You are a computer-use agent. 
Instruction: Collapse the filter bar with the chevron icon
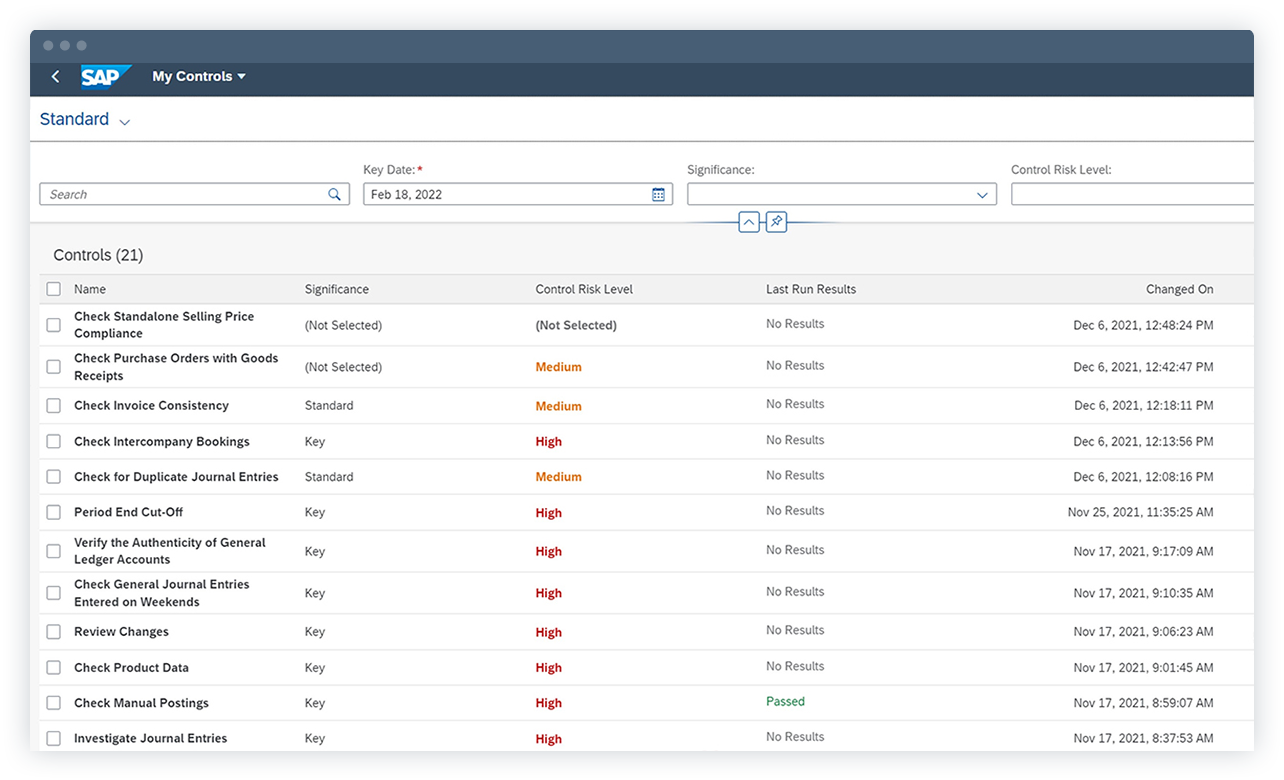pyautogui.click(x=749, y=221)
